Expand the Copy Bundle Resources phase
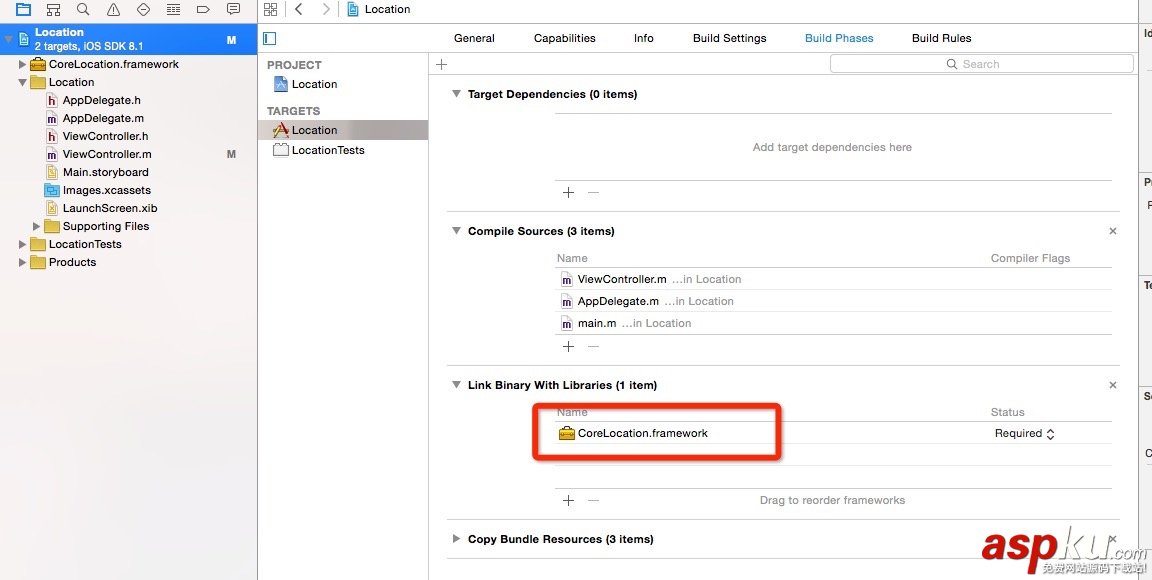Viewport: 1152px width, 580px height. 456,539
